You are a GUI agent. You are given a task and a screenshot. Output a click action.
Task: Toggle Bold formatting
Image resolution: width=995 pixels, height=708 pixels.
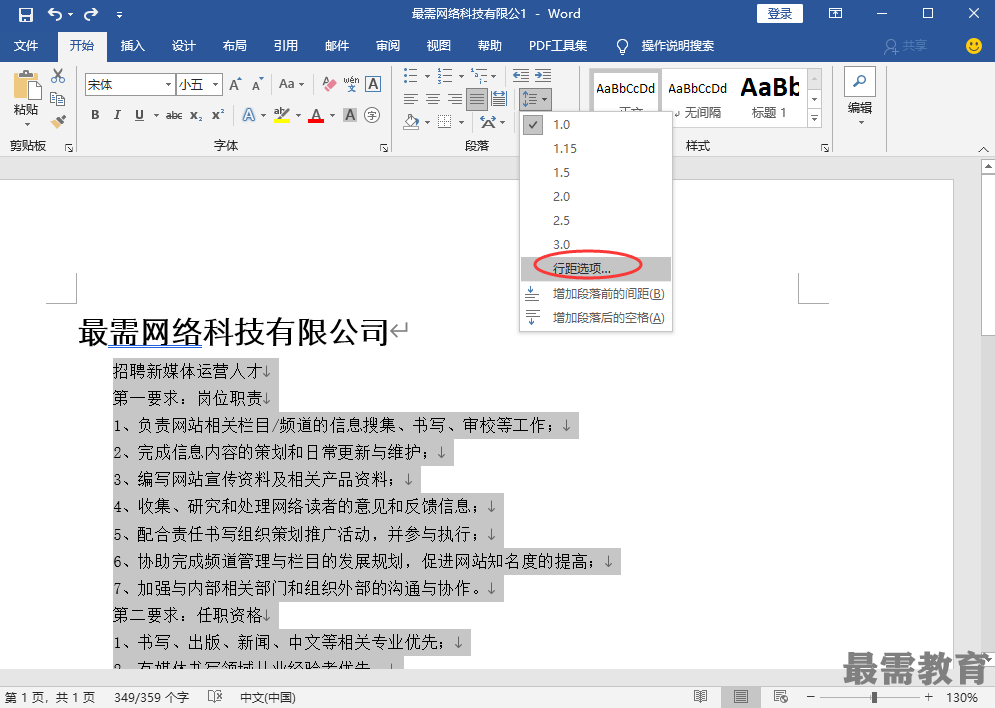(x=95, y=115)
